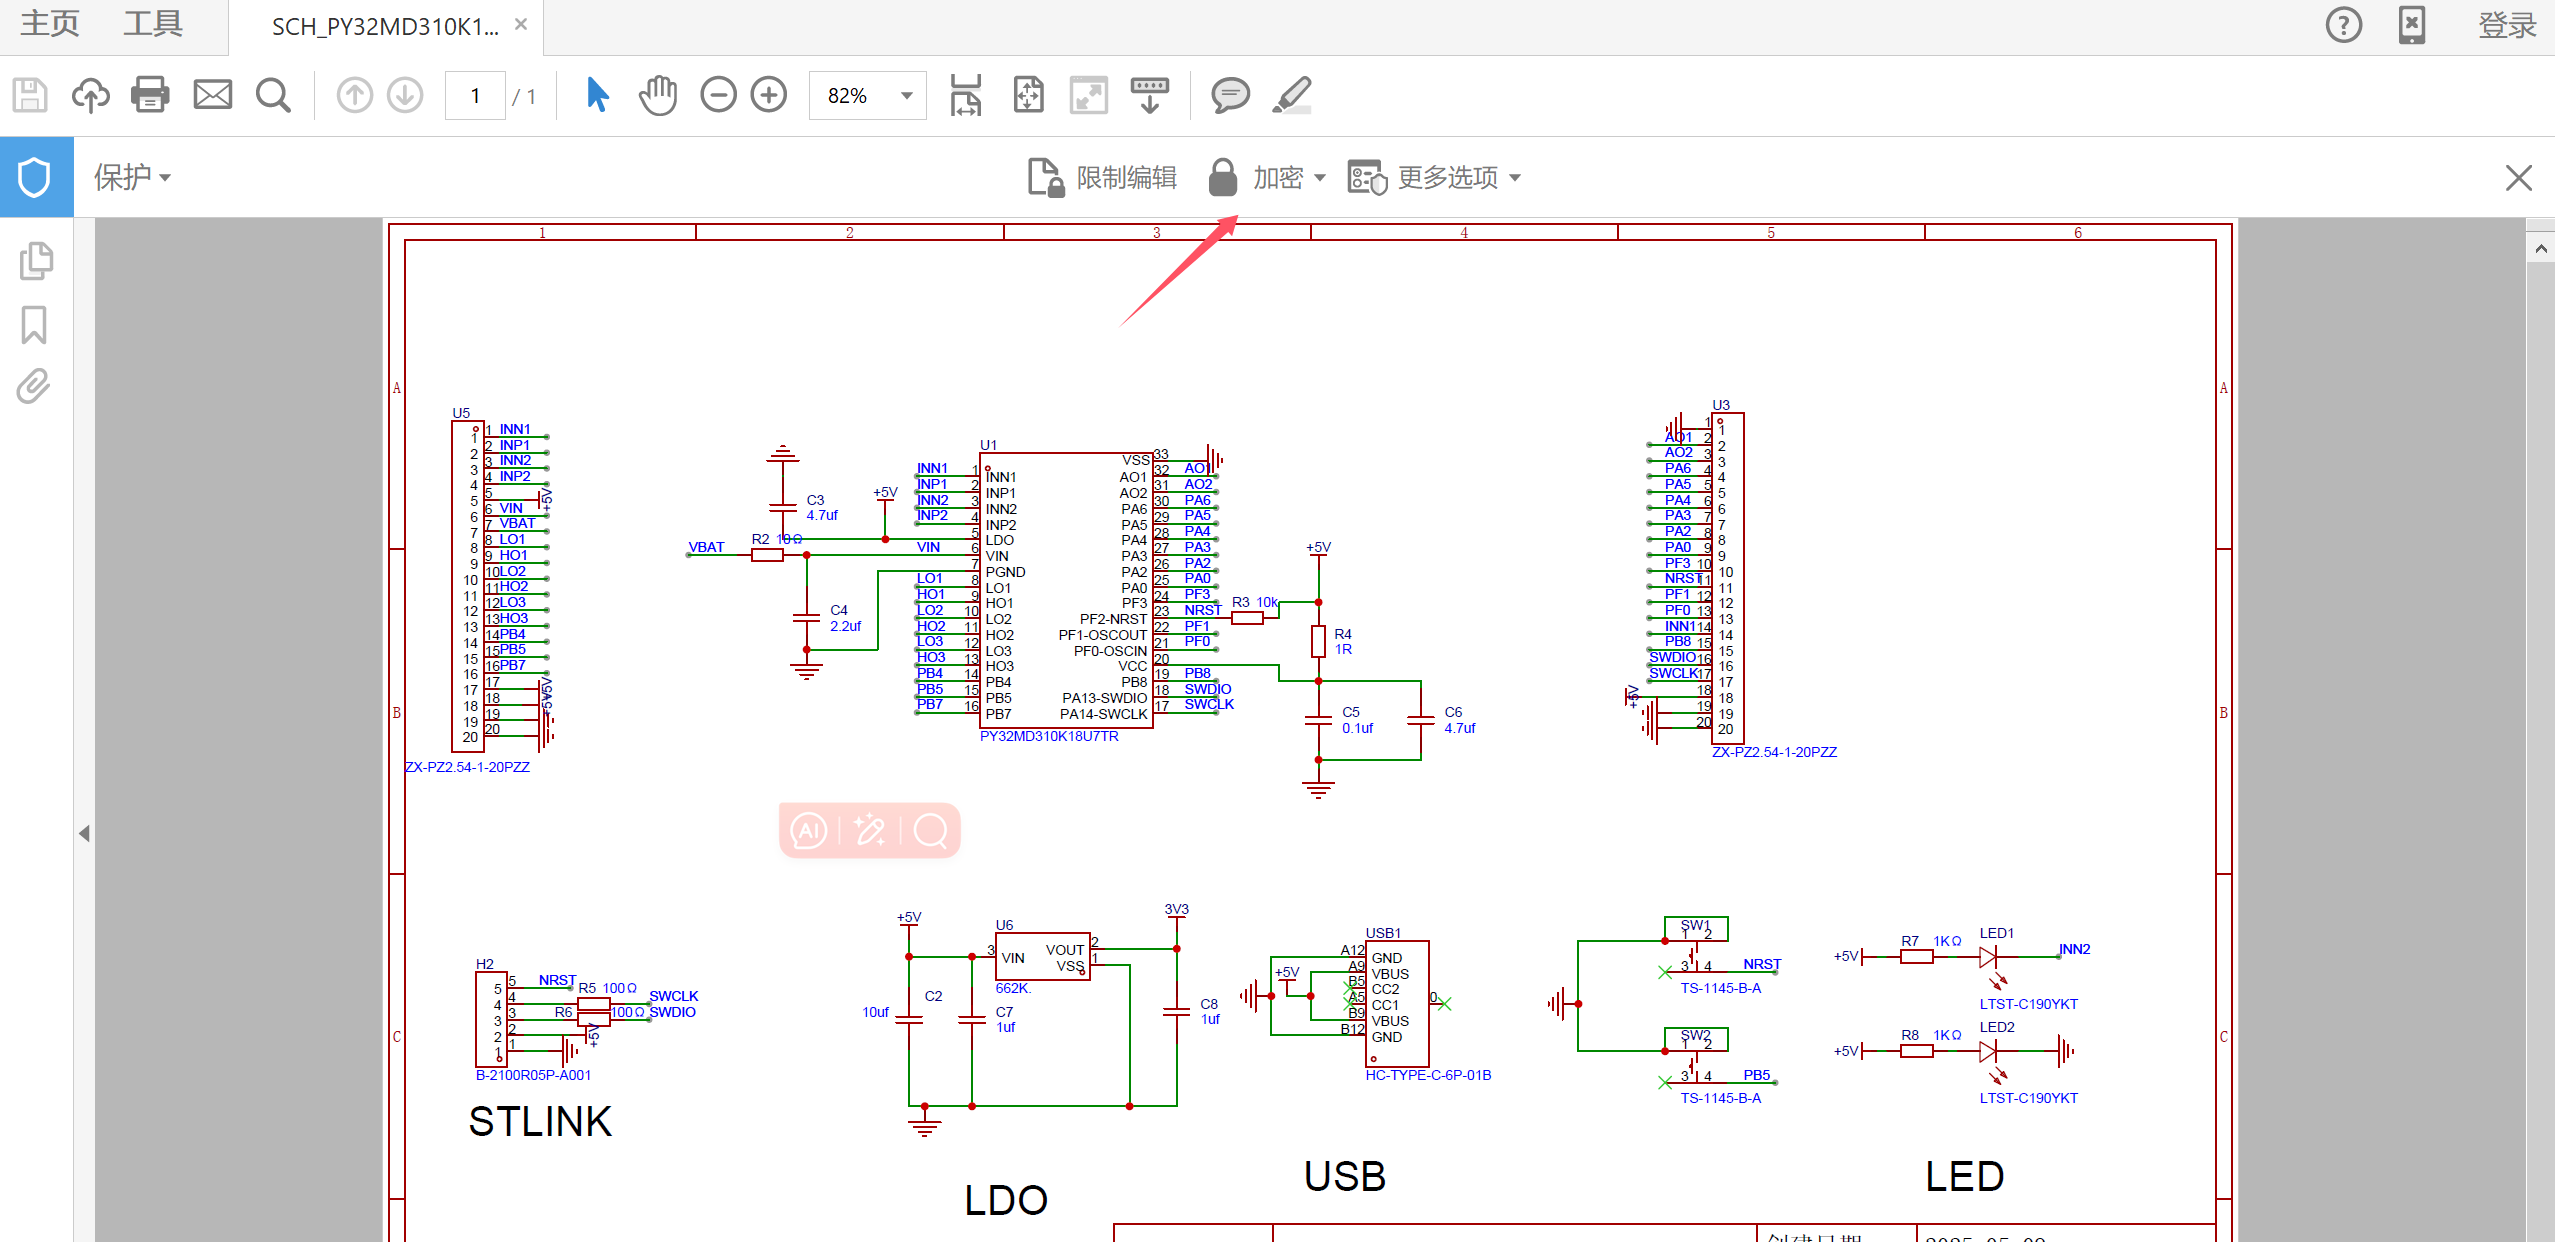Open the search magnifier tool
The image size is (2555, 1242).
[x=273, y=95]
